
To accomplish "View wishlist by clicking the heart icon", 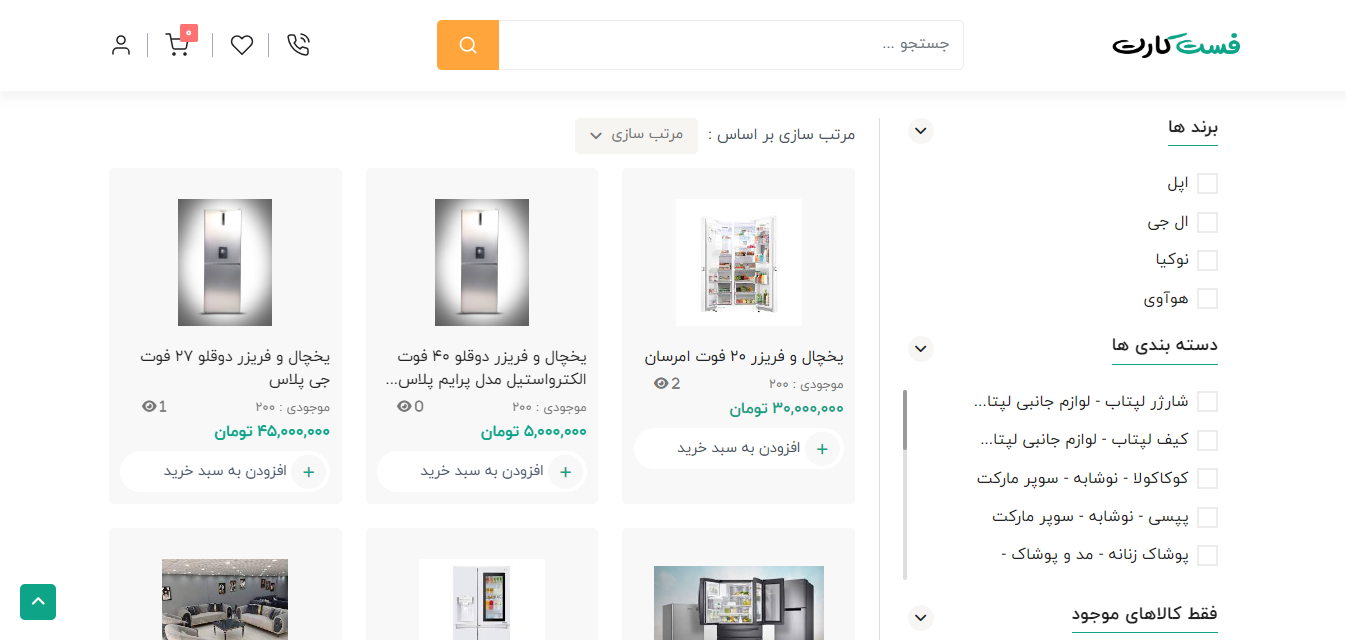I will [242, 45].
